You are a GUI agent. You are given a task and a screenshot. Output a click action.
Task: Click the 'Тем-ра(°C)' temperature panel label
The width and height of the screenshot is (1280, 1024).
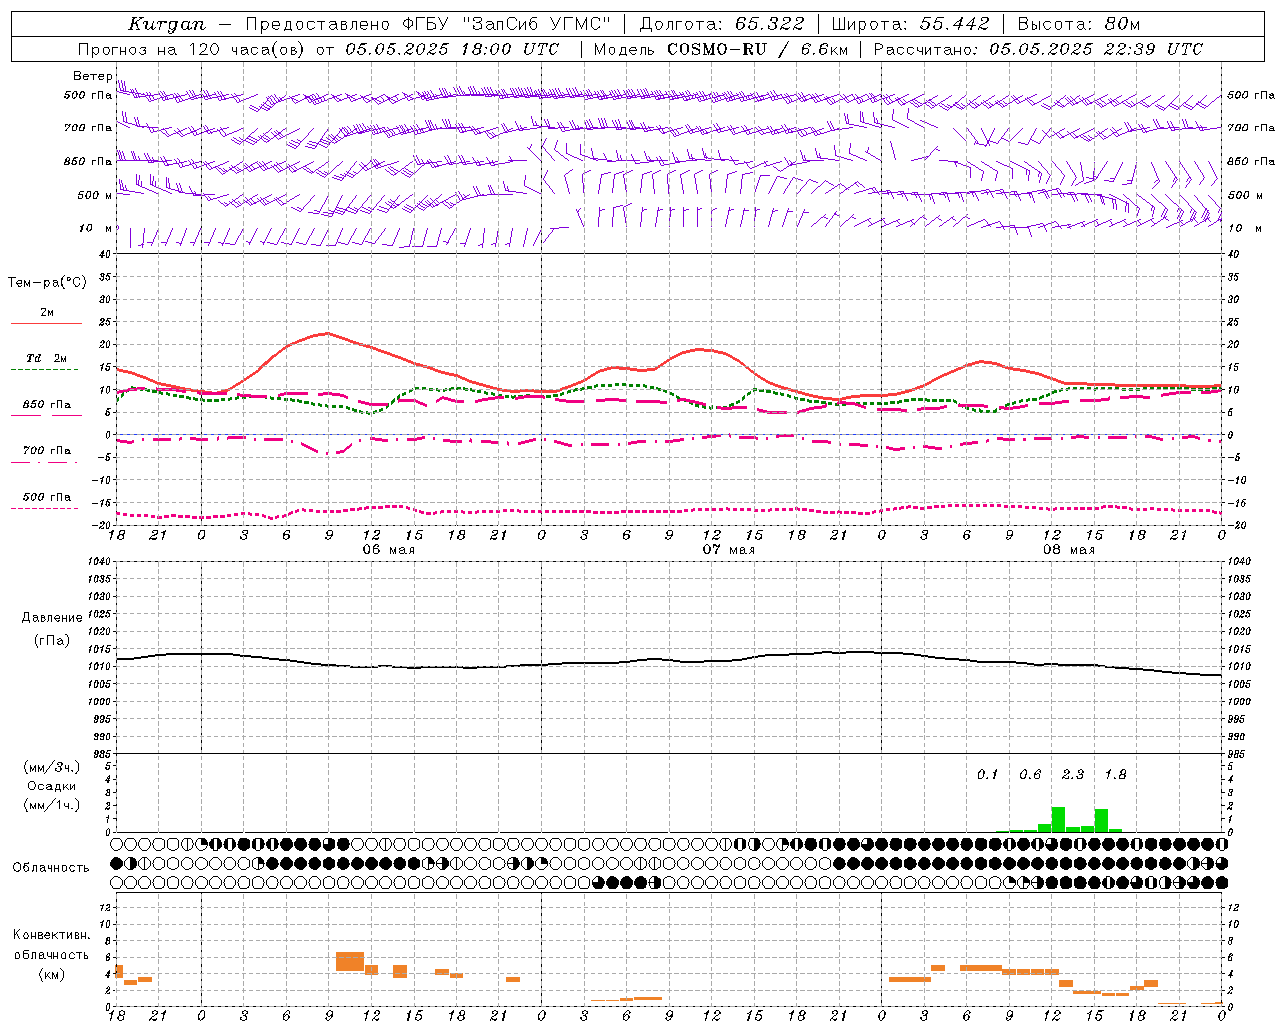click(x=47, y=283)
